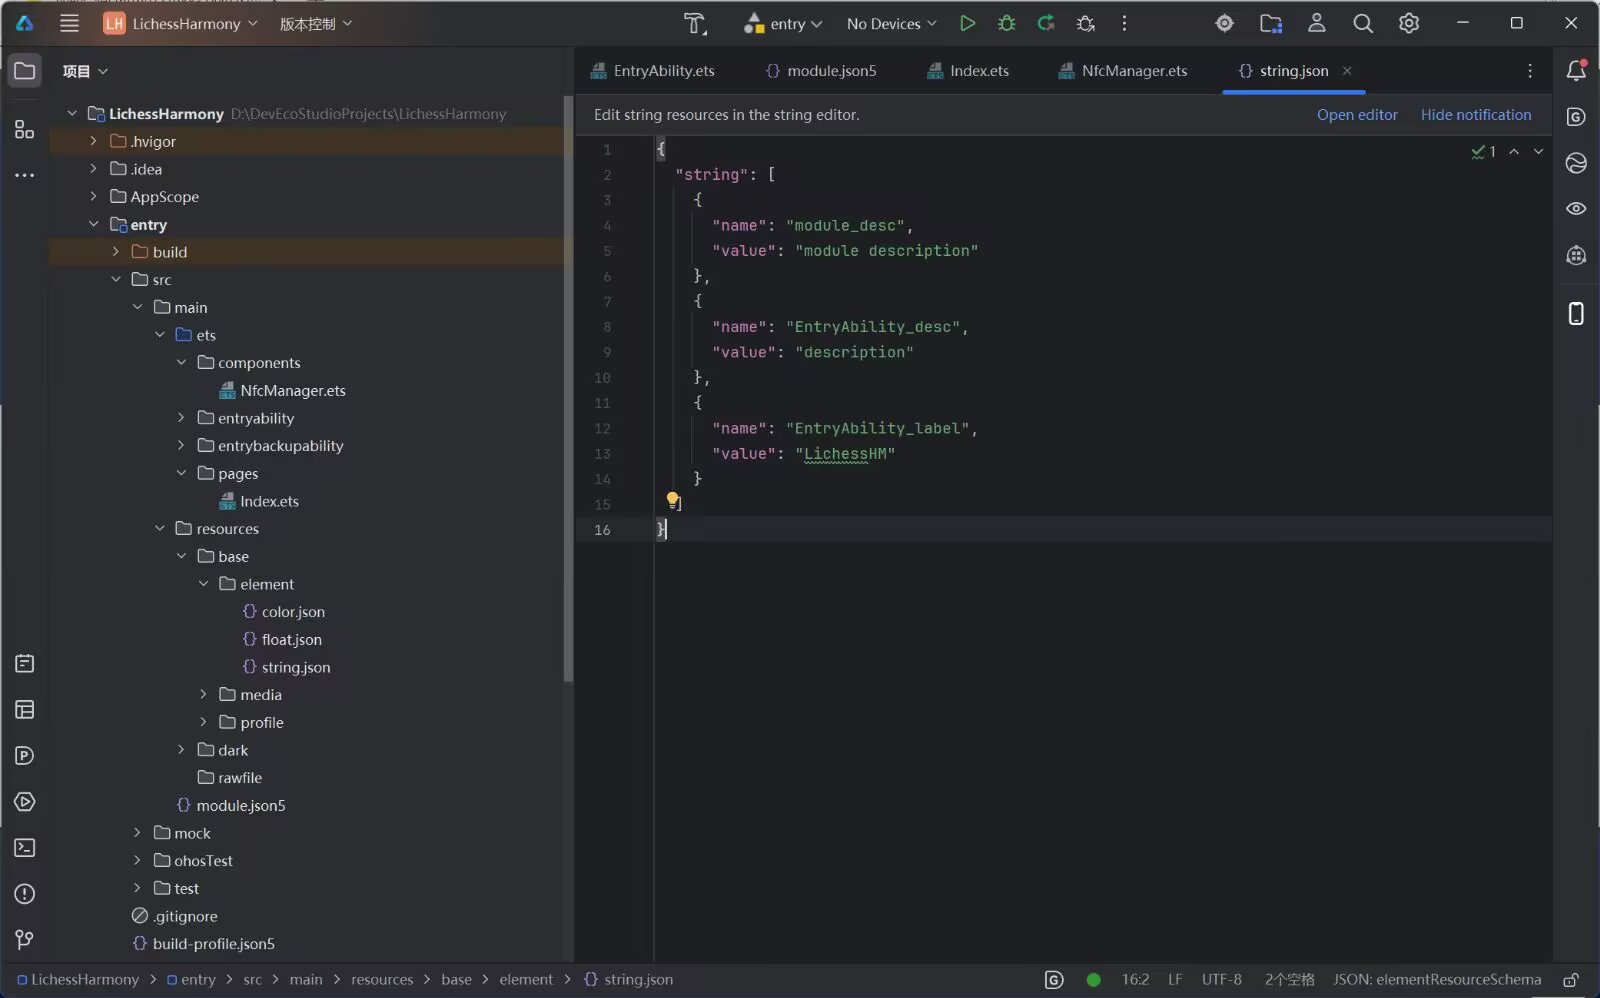Viewport: 1600px width, 998px height.
Task: Open the entry run configuration dropdown
Action: (783, 23)
